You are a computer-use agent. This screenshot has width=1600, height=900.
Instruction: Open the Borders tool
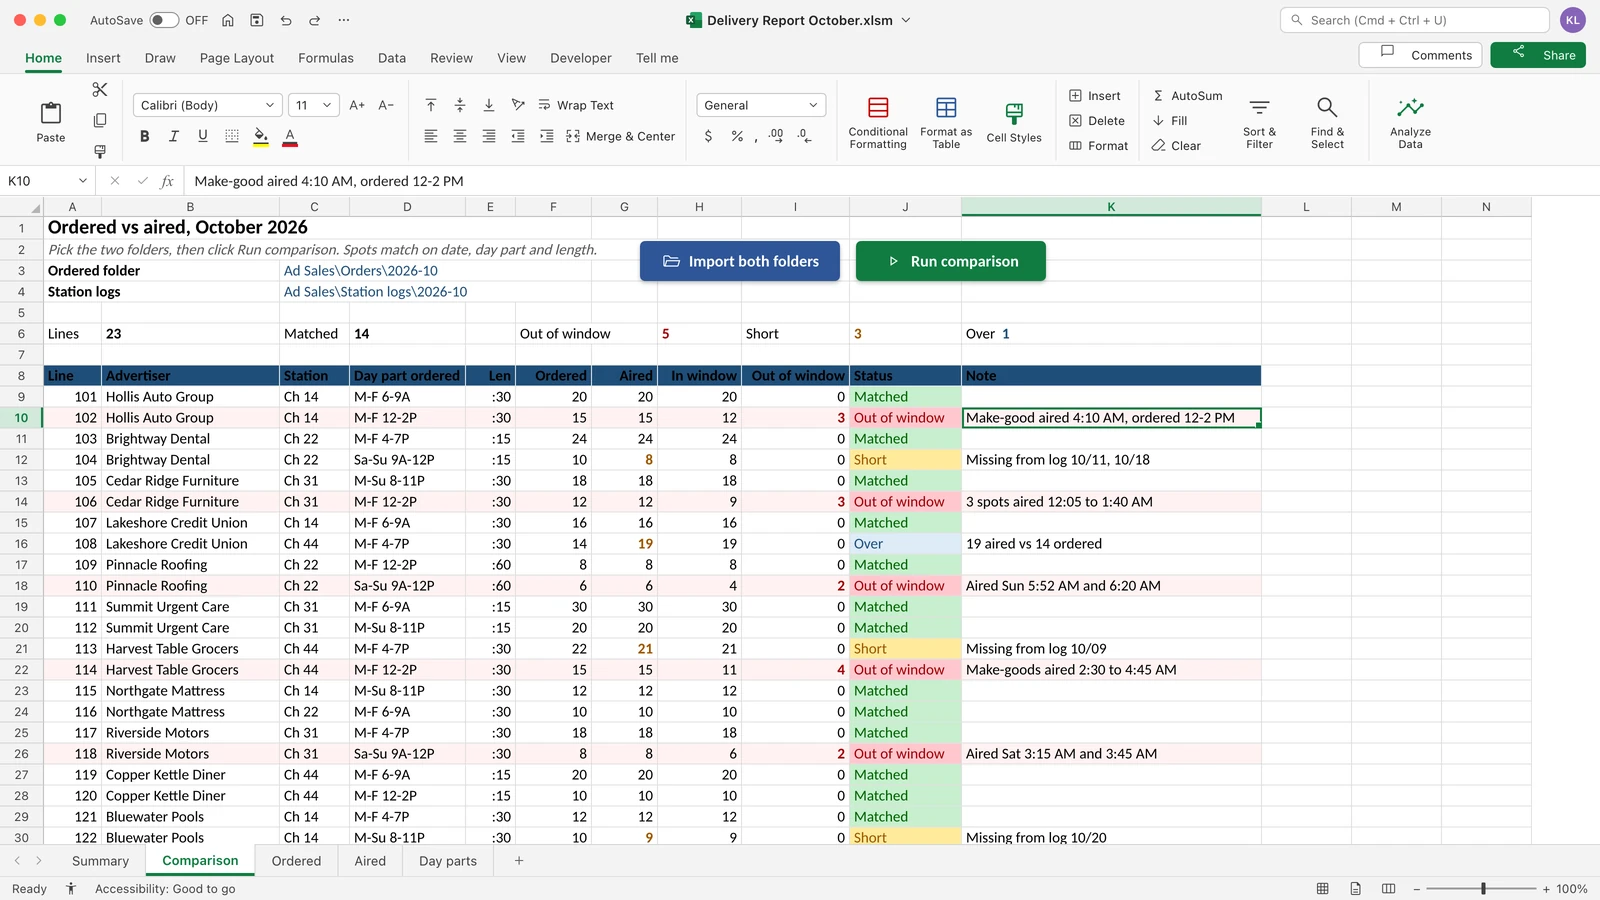click(x=232, y=136)
